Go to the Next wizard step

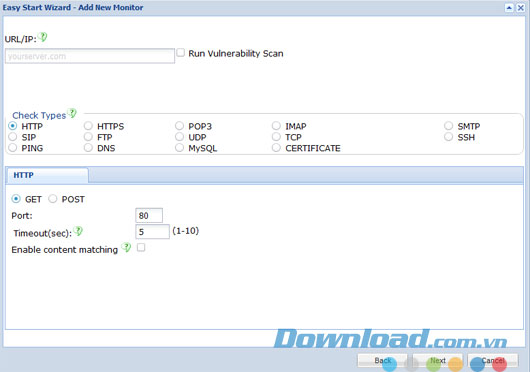pos(438,361)
